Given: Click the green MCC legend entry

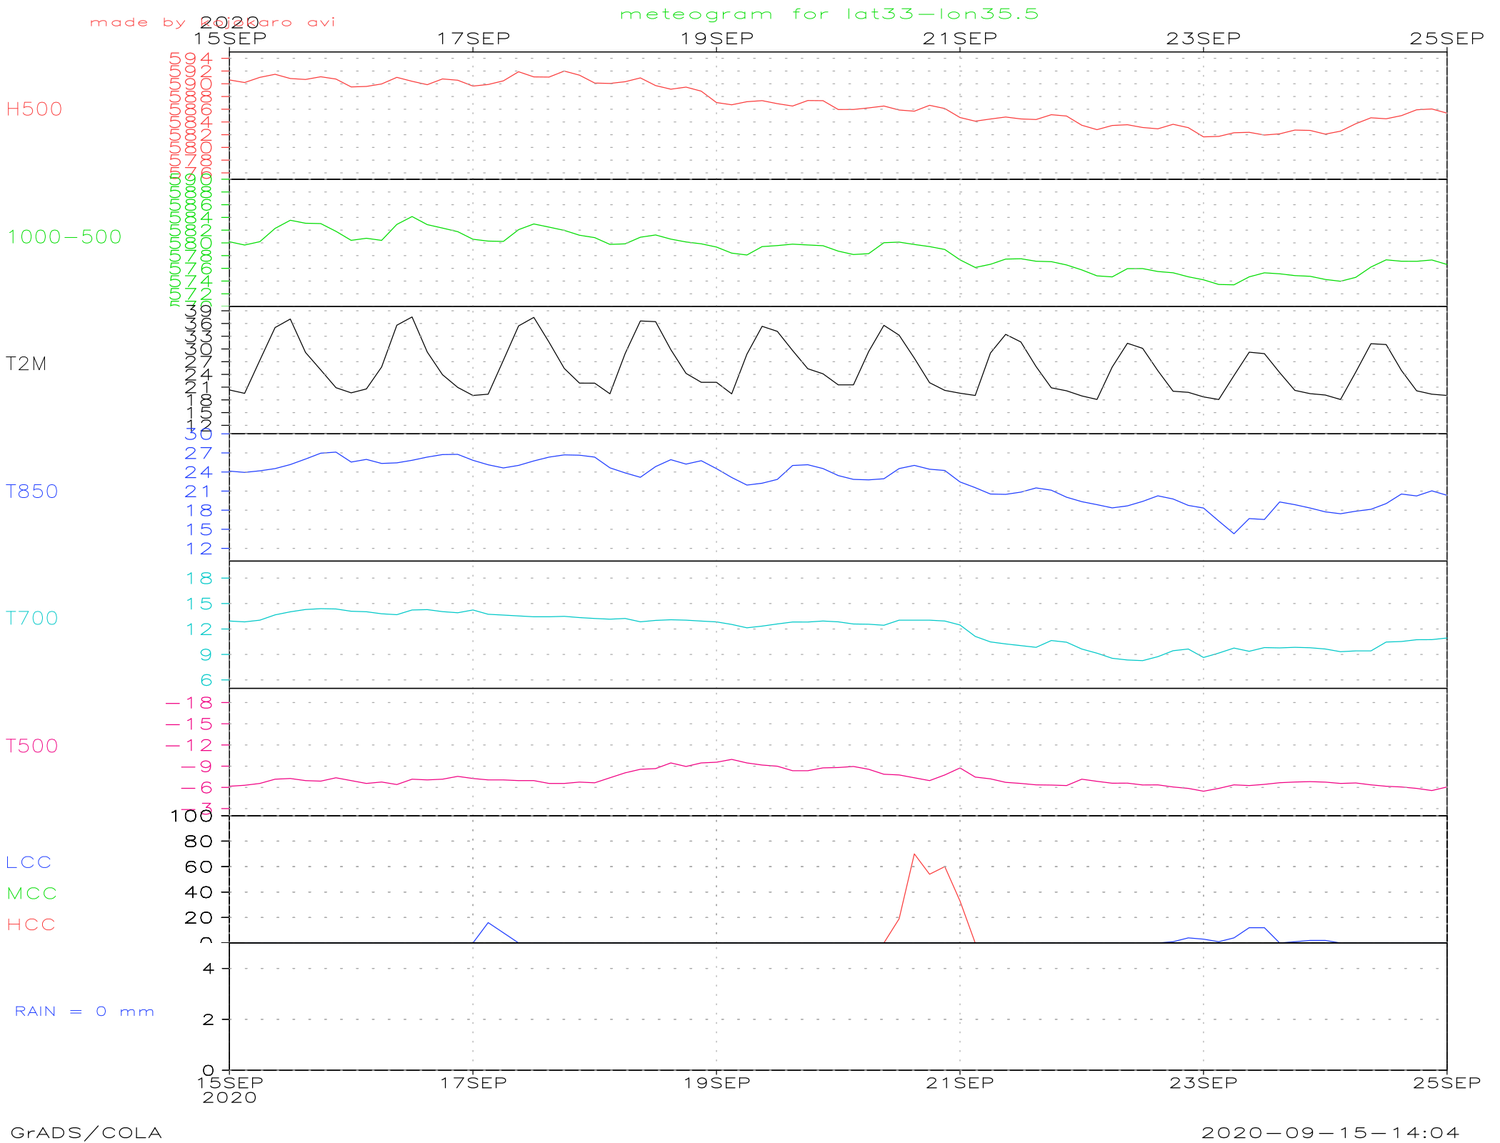Looking at the screenshot, I should pyautogui.click(x=32, y=893).
